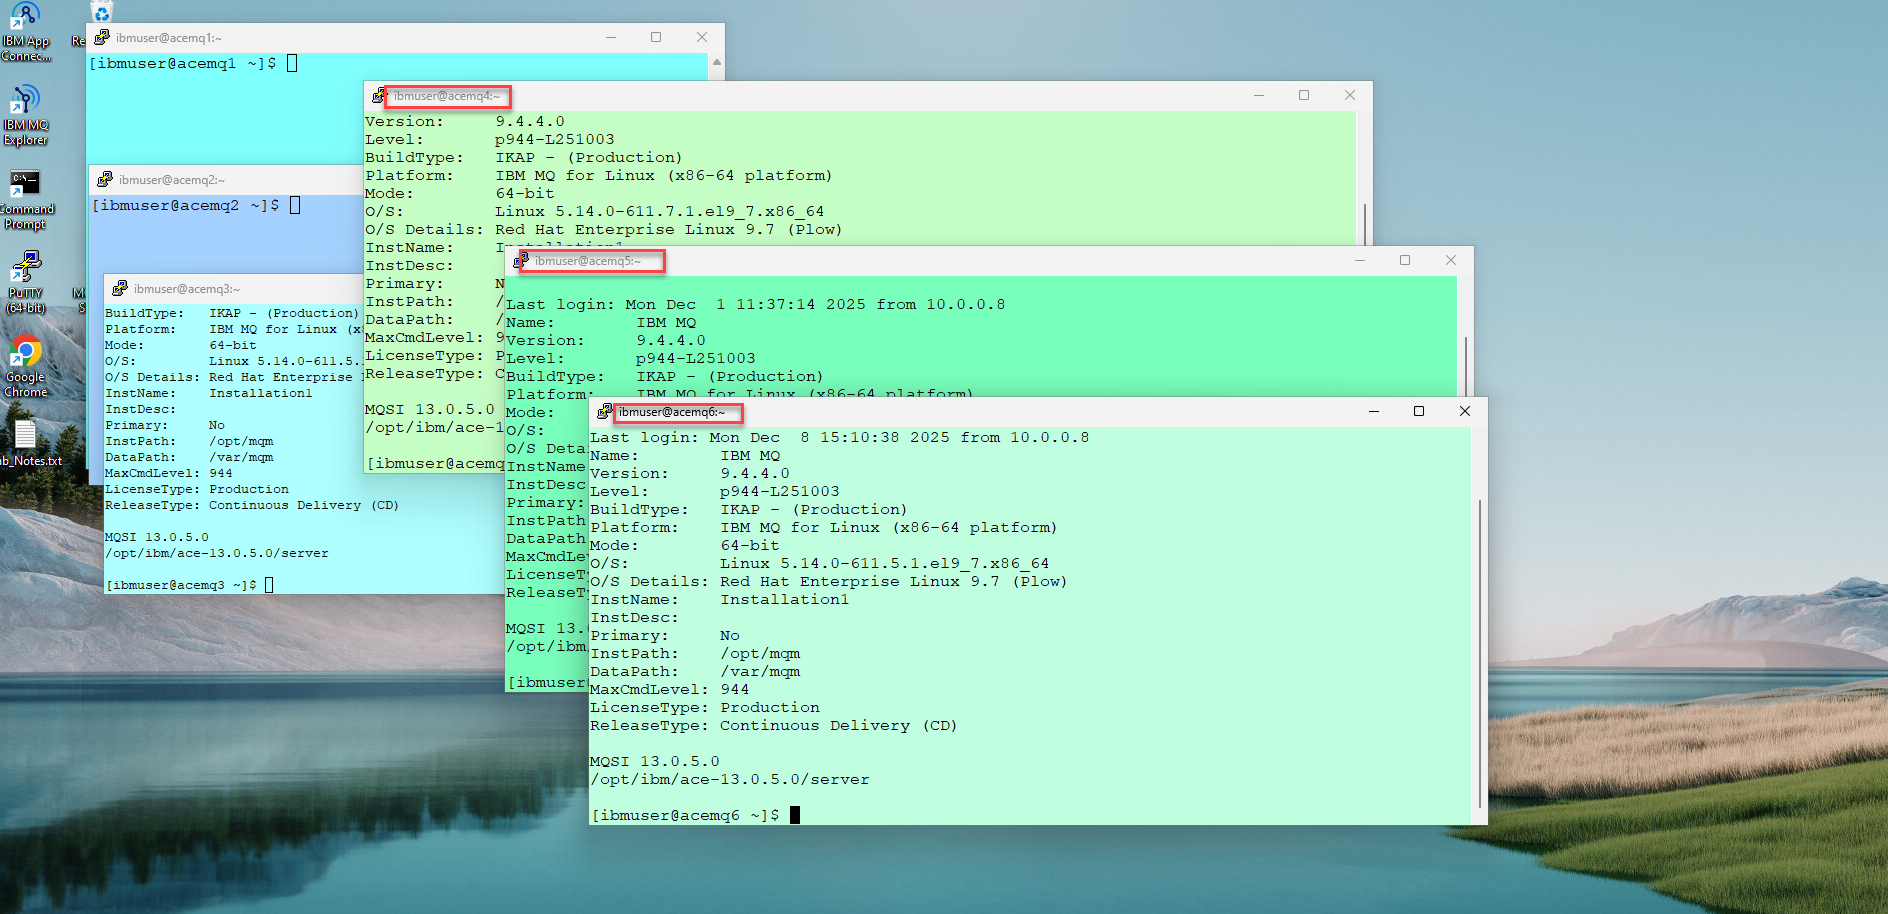1888x914 pixels.
Task: Focus the ibmuser@acemq4:~ window title
Action: pyautogui.click(x=446, y=96)
